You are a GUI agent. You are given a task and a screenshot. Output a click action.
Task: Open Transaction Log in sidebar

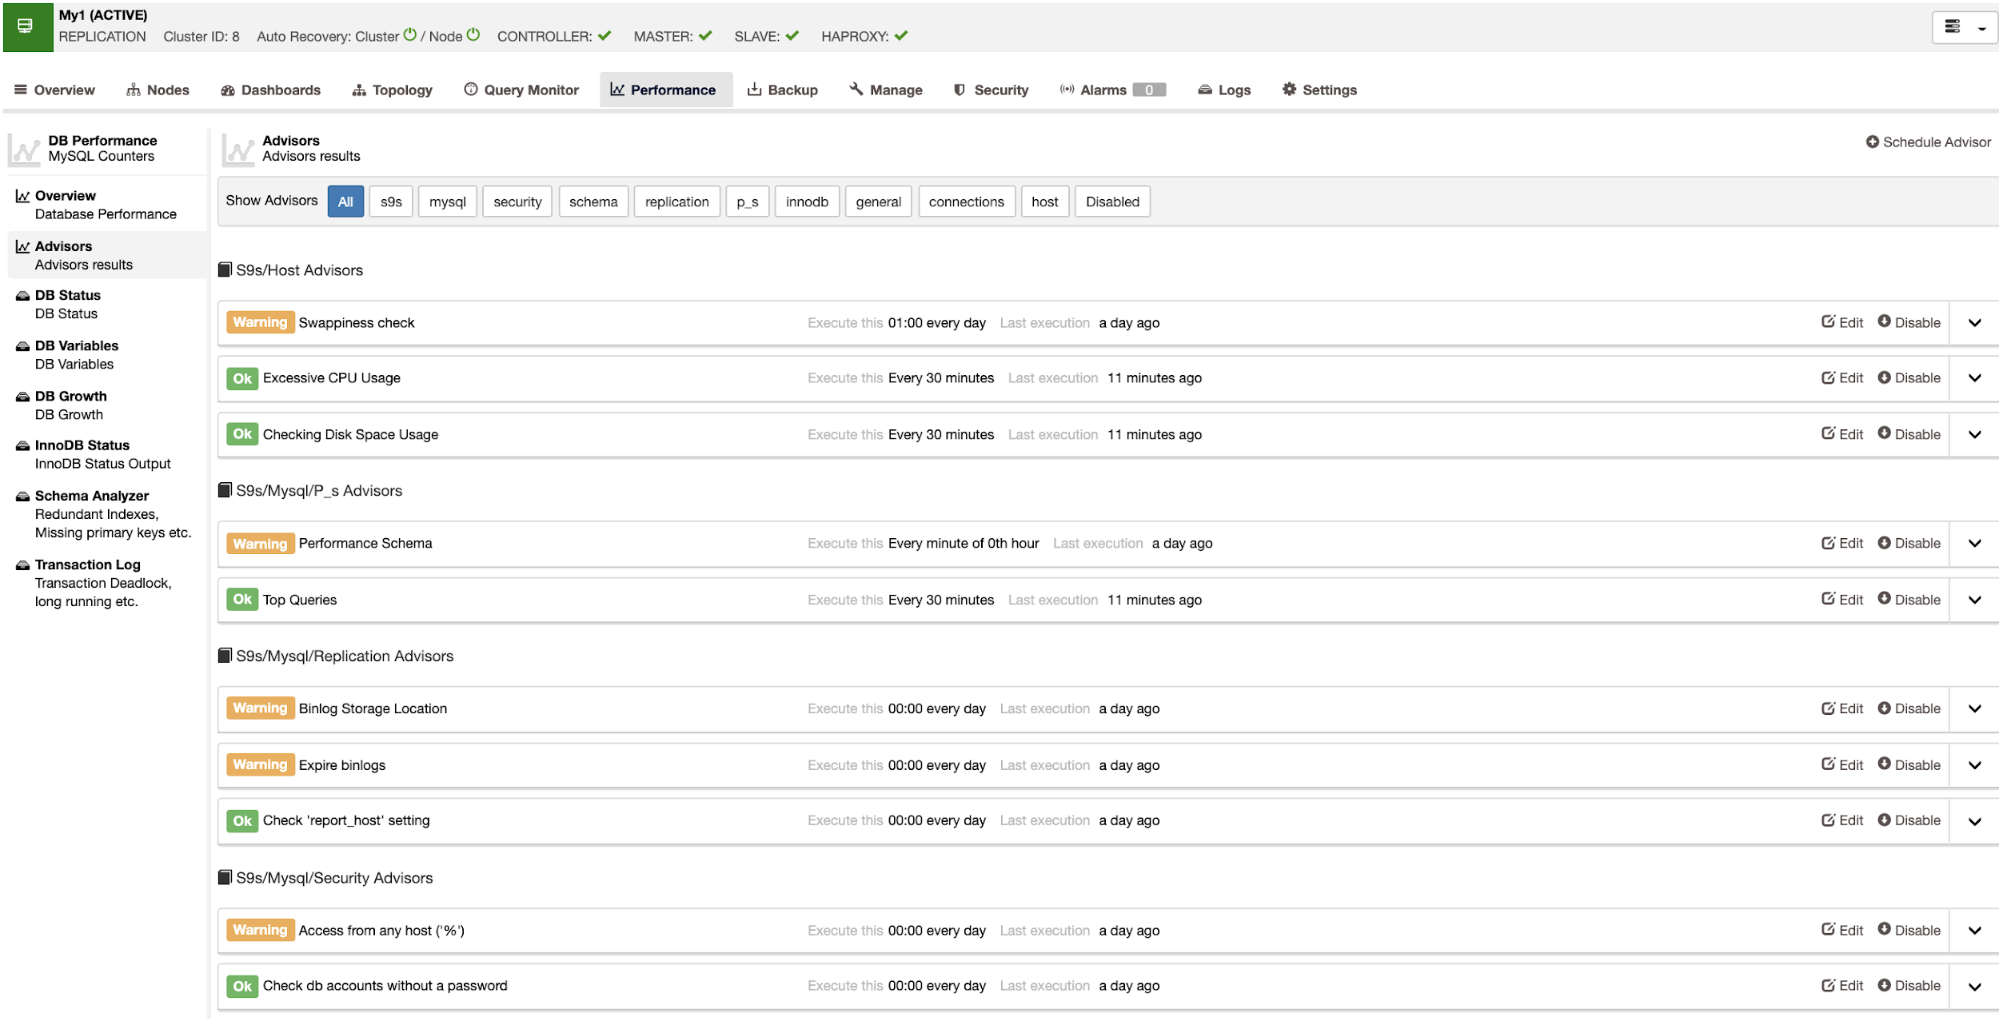[x=105, y=583]
